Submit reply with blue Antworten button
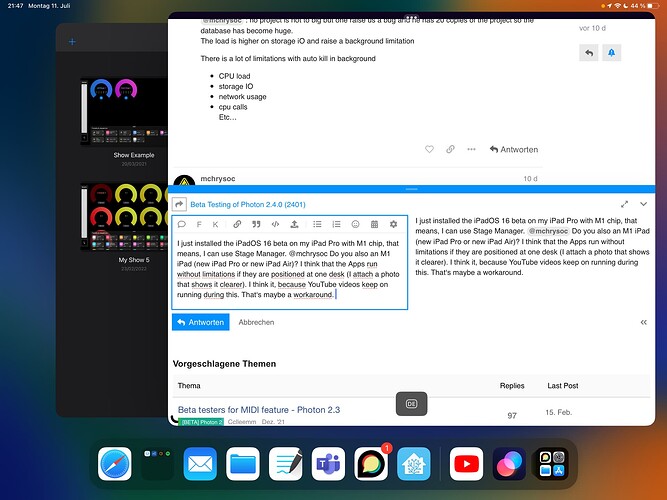 (x=201, y=322)
